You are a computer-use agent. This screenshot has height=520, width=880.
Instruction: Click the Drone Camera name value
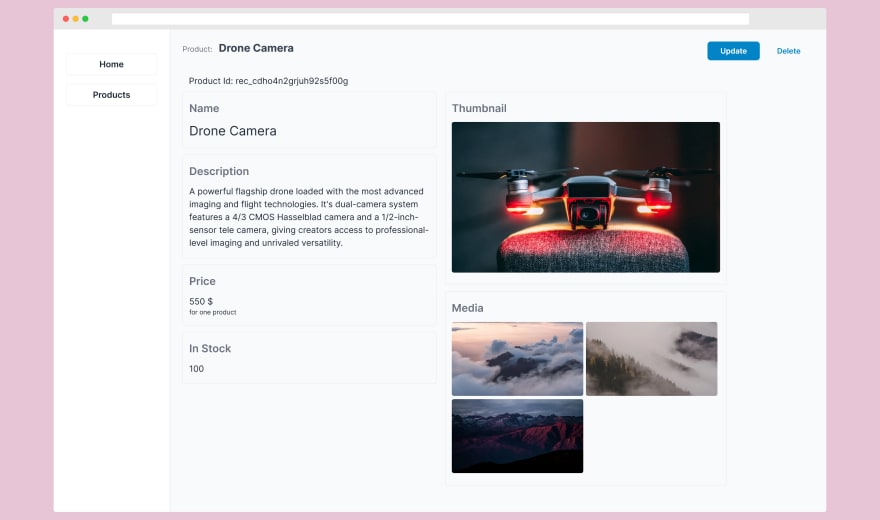pyautogui.click(x=232, y=131)
